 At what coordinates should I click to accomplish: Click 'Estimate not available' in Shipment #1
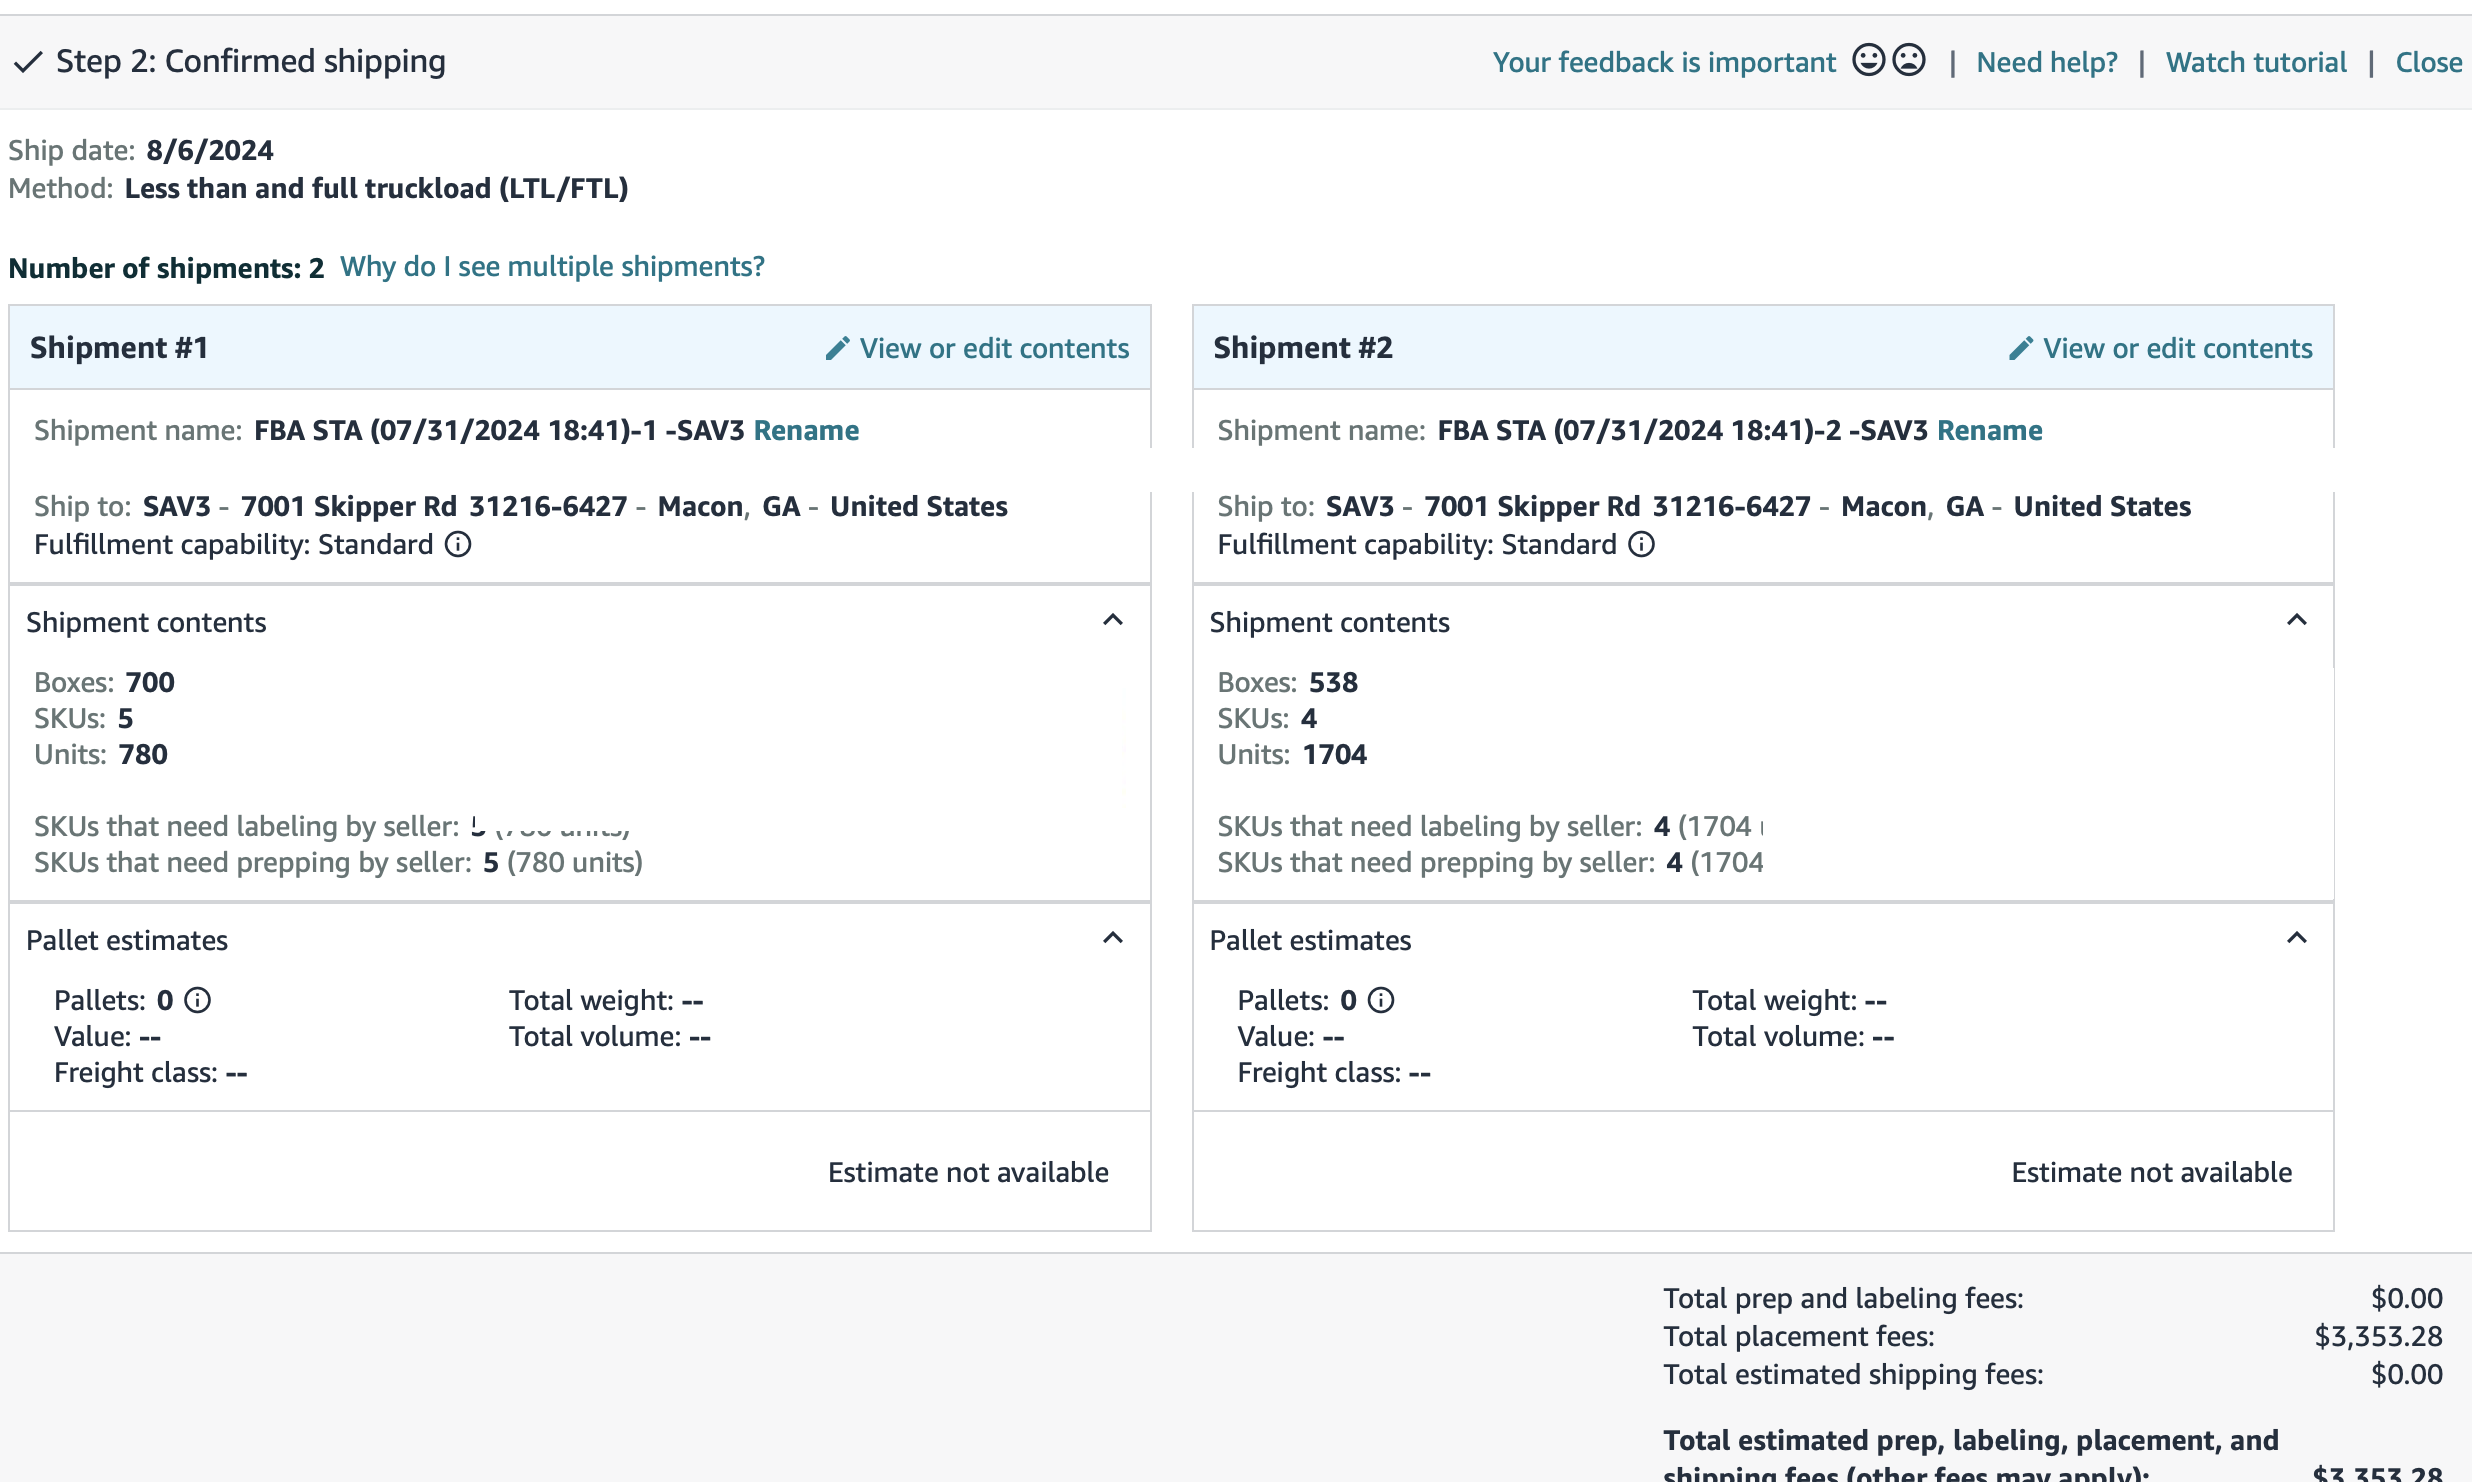point(968,1172)
